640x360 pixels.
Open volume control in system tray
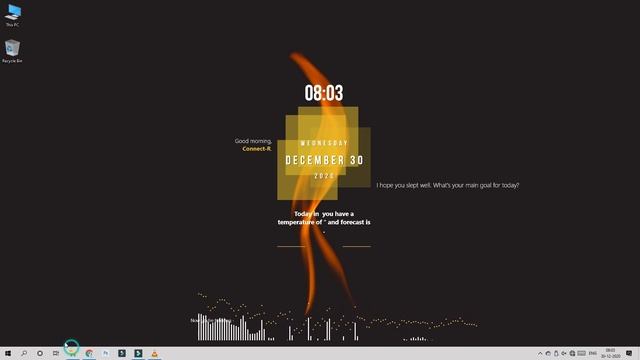click(564, 353)
